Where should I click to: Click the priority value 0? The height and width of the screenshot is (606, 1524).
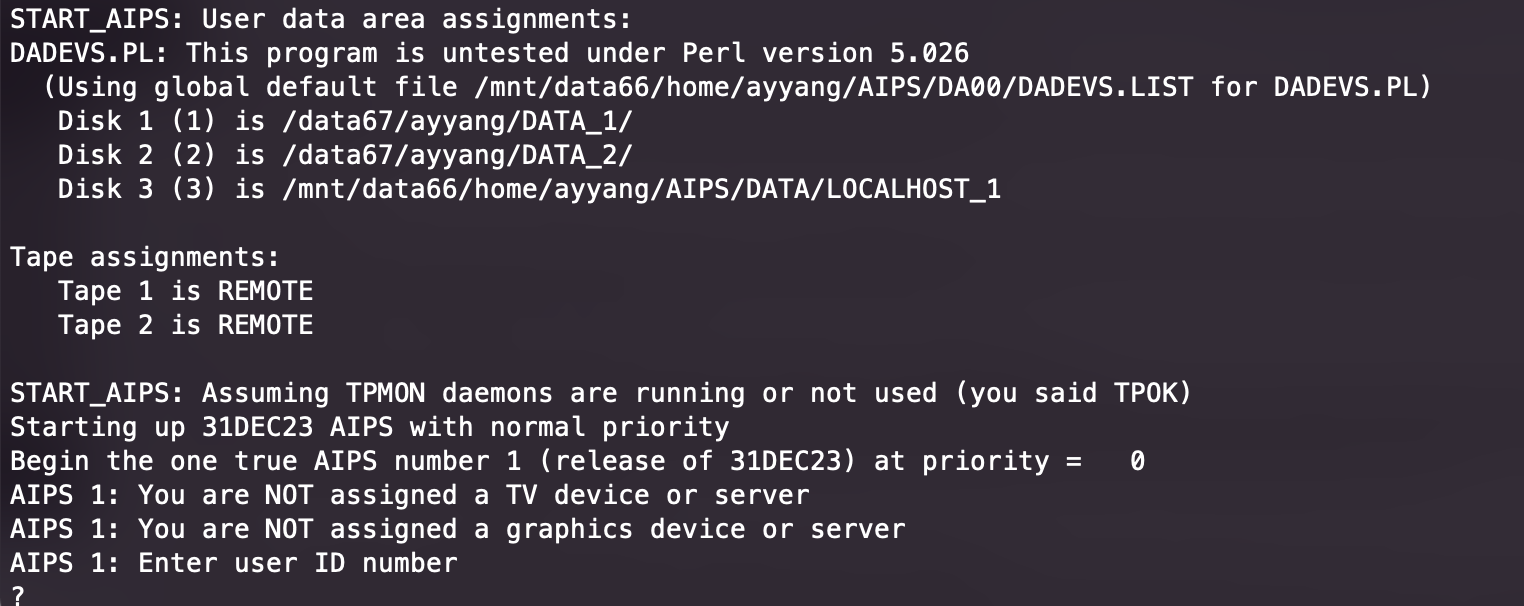[1137, 461]
